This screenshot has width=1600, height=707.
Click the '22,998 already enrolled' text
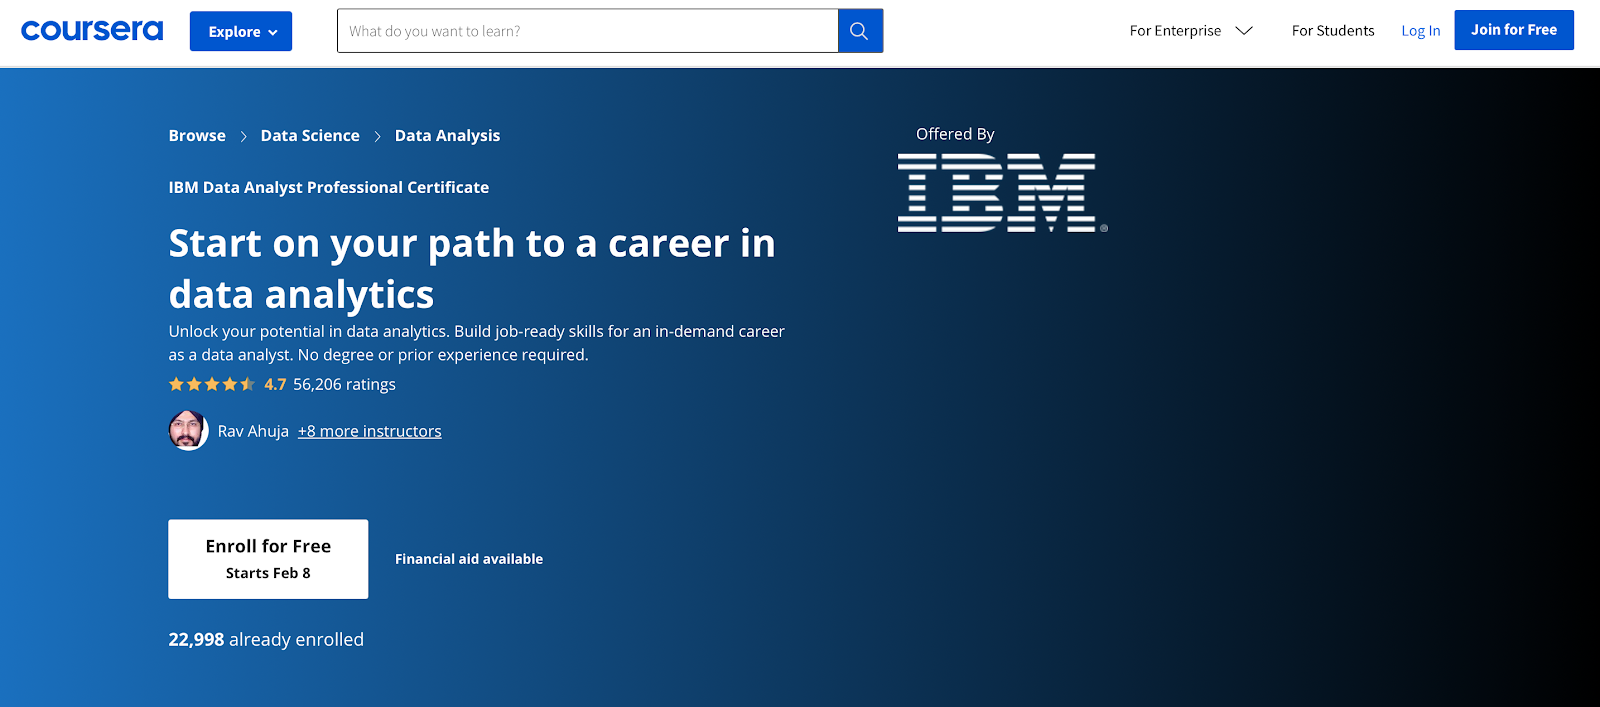click(x=266, y=640)
